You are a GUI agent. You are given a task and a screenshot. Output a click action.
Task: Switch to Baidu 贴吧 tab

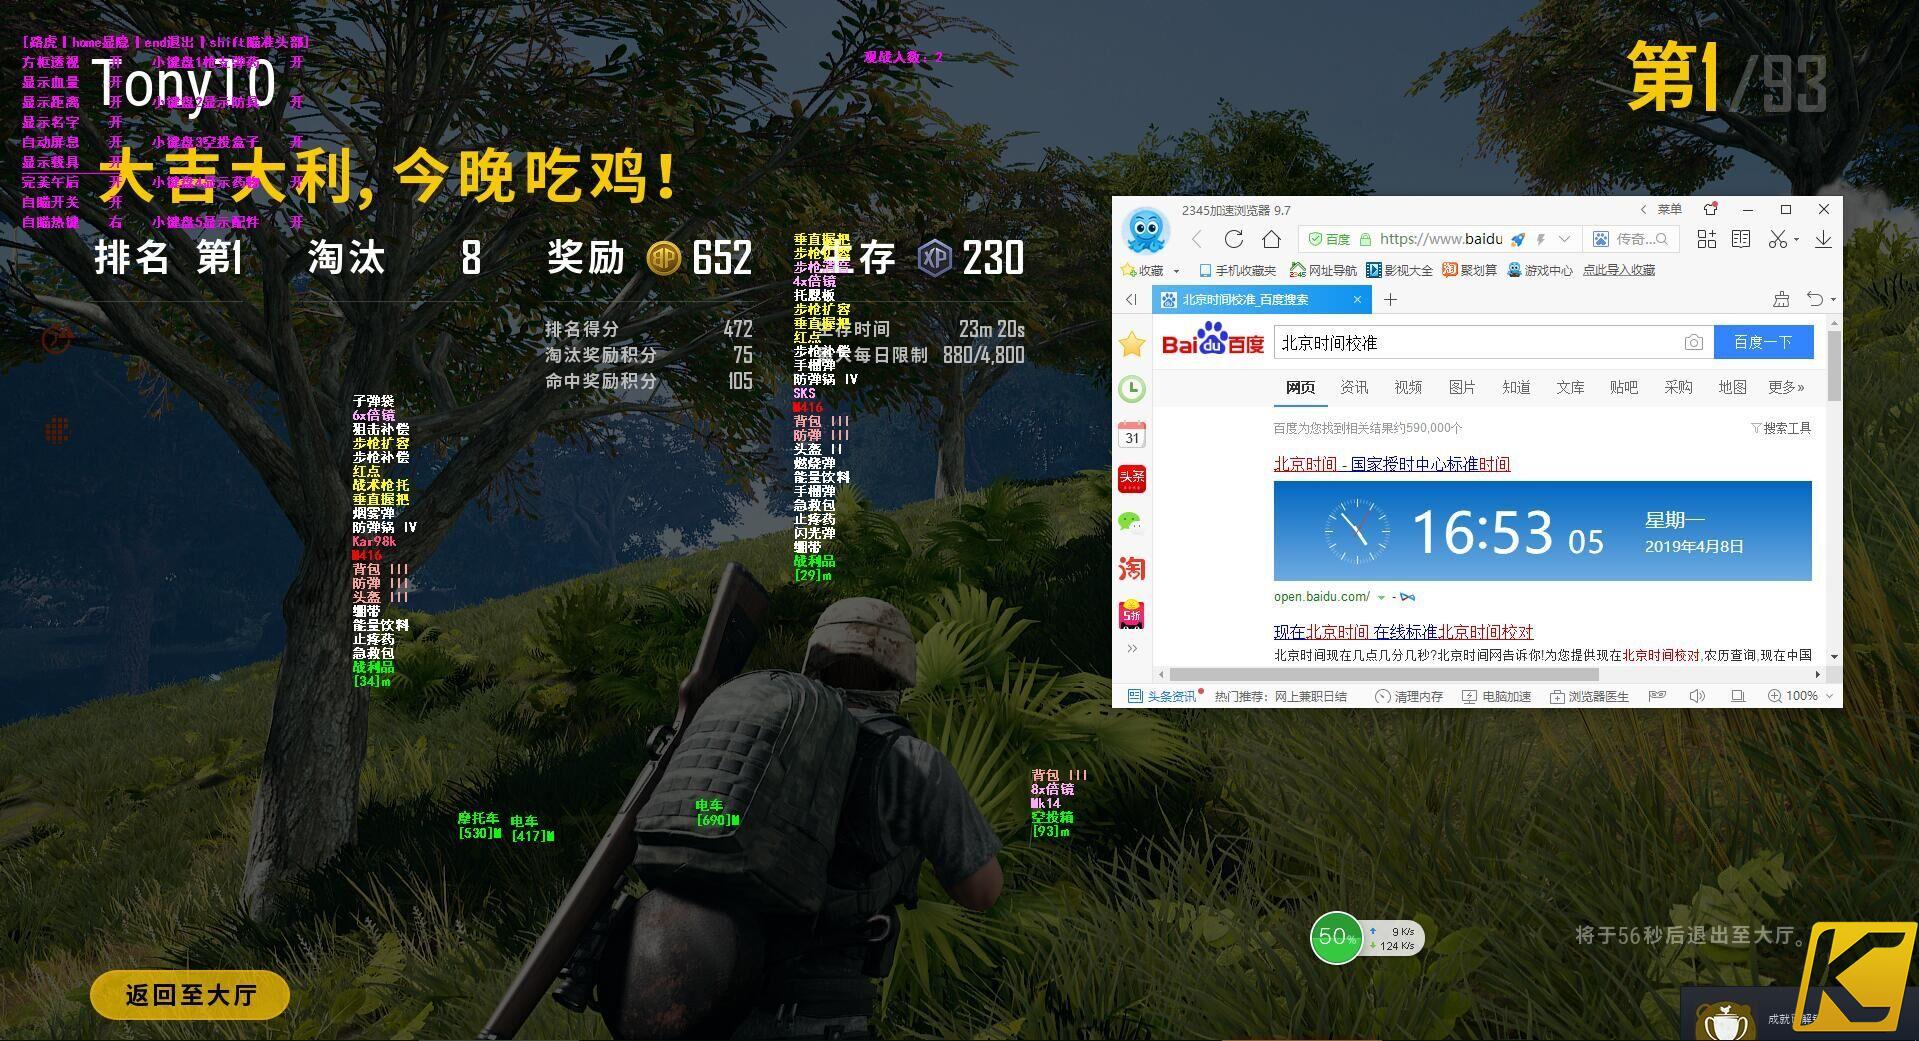point(1624,387)
